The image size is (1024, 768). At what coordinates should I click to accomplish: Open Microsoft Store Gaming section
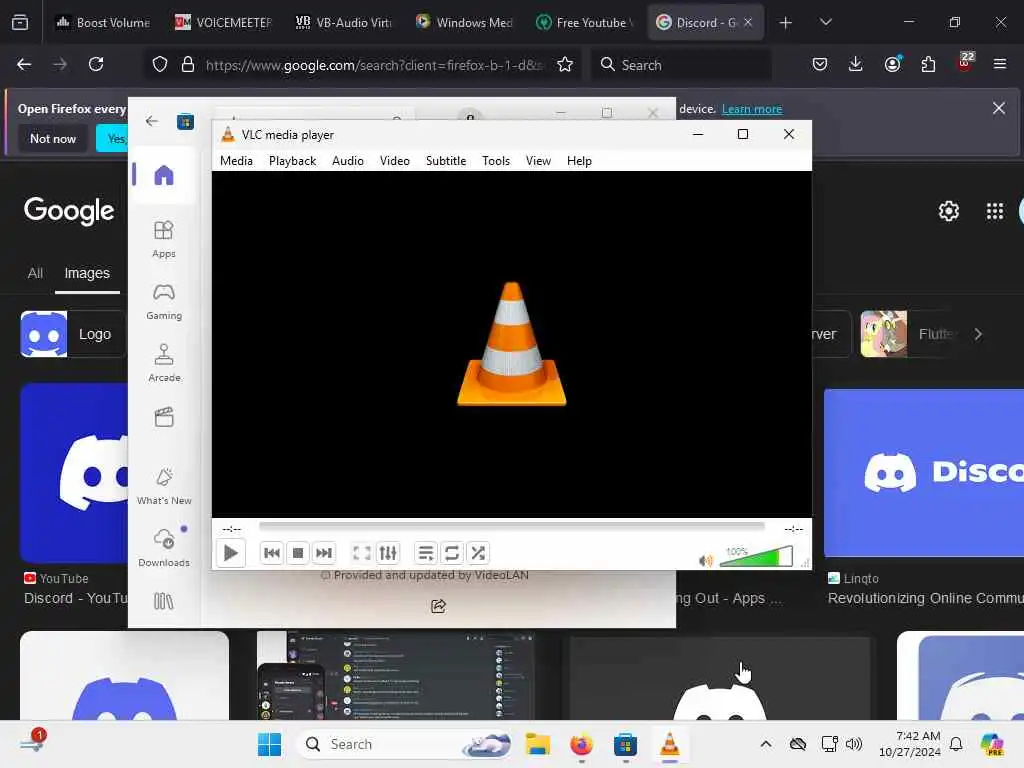[x=163, y=301]
